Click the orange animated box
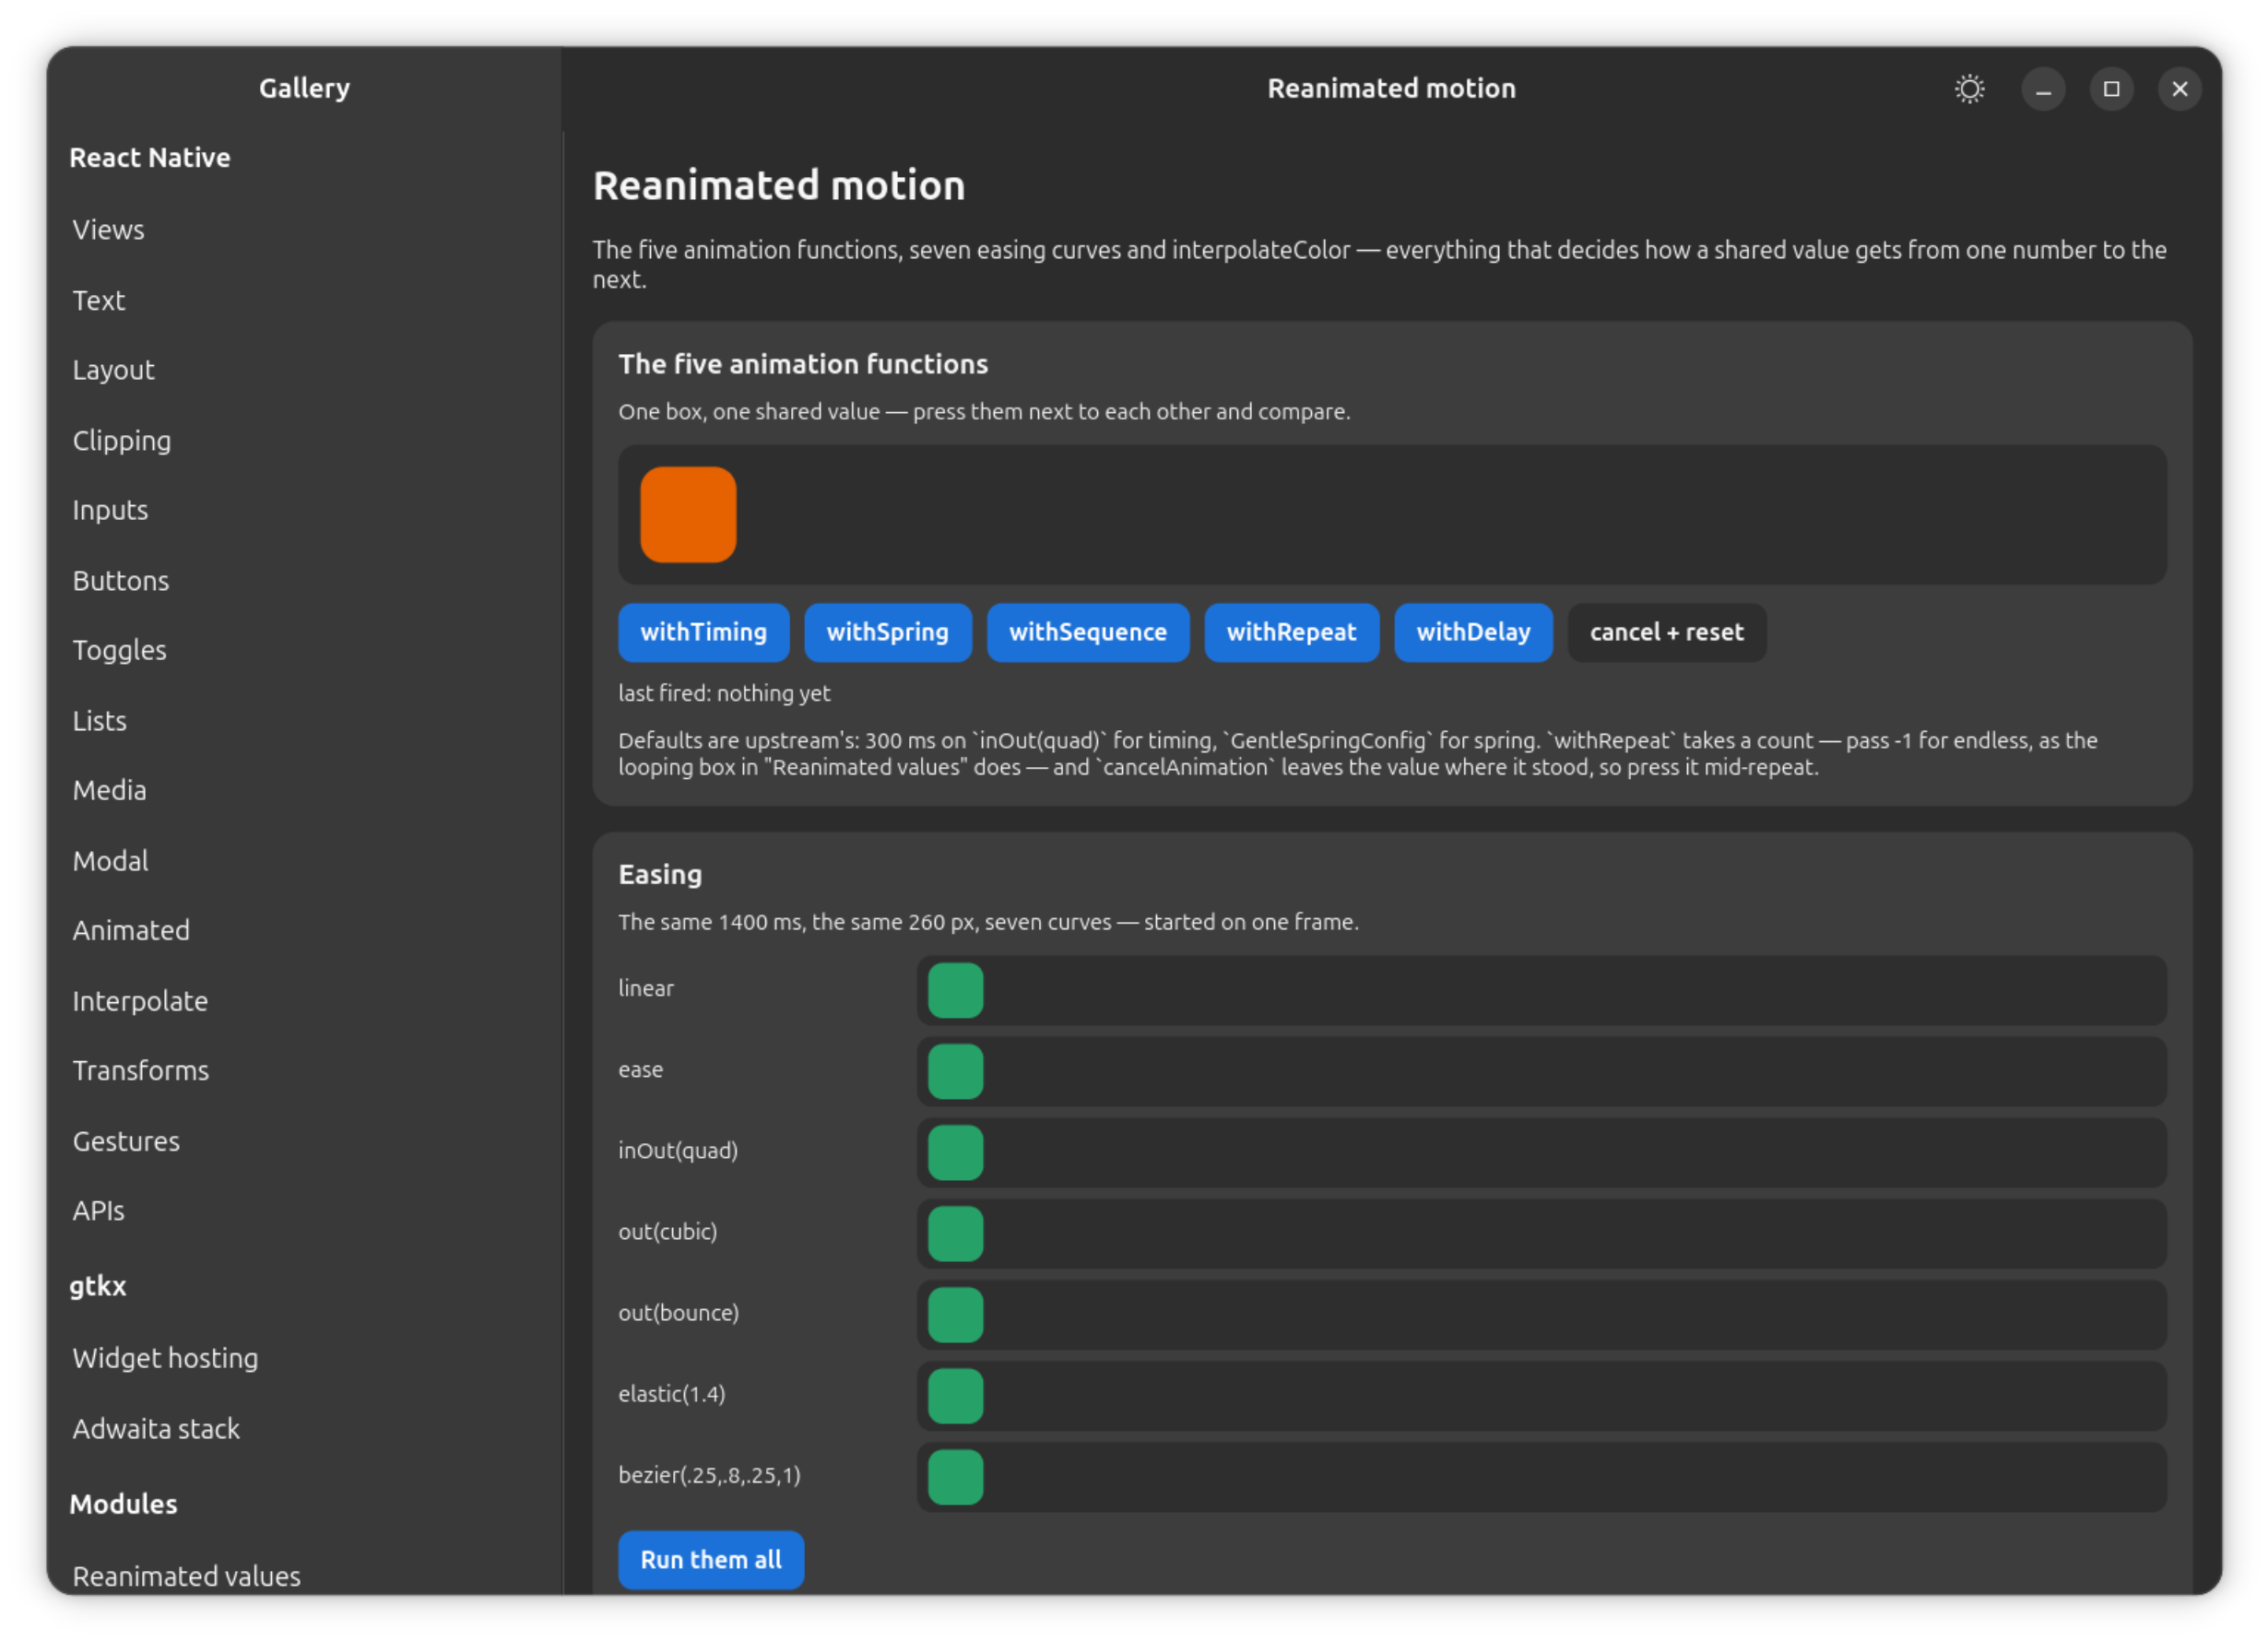Viewport: 2268px width, 1641px height. click(688, 514)
